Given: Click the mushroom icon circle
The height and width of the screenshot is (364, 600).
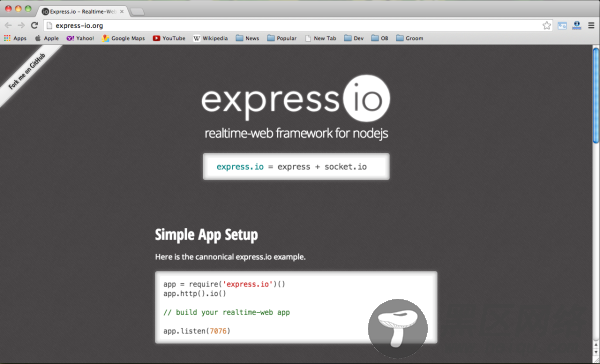Looking at the screenshot, I should 398,328.
